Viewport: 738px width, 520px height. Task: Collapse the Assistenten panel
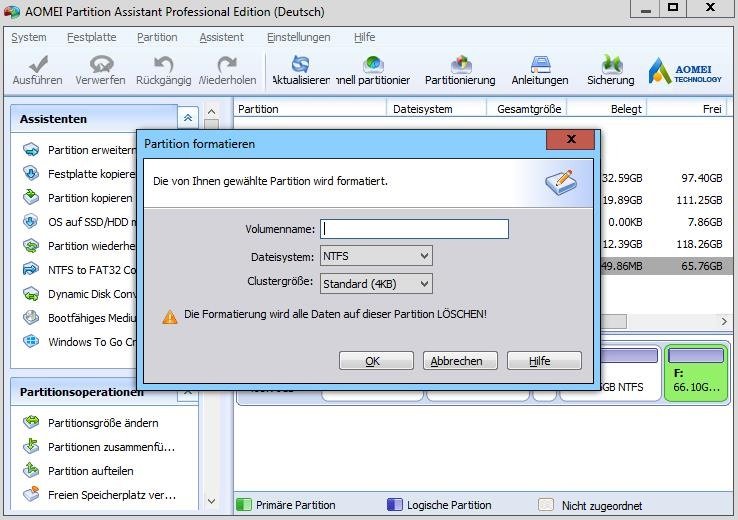coord(188,118)
